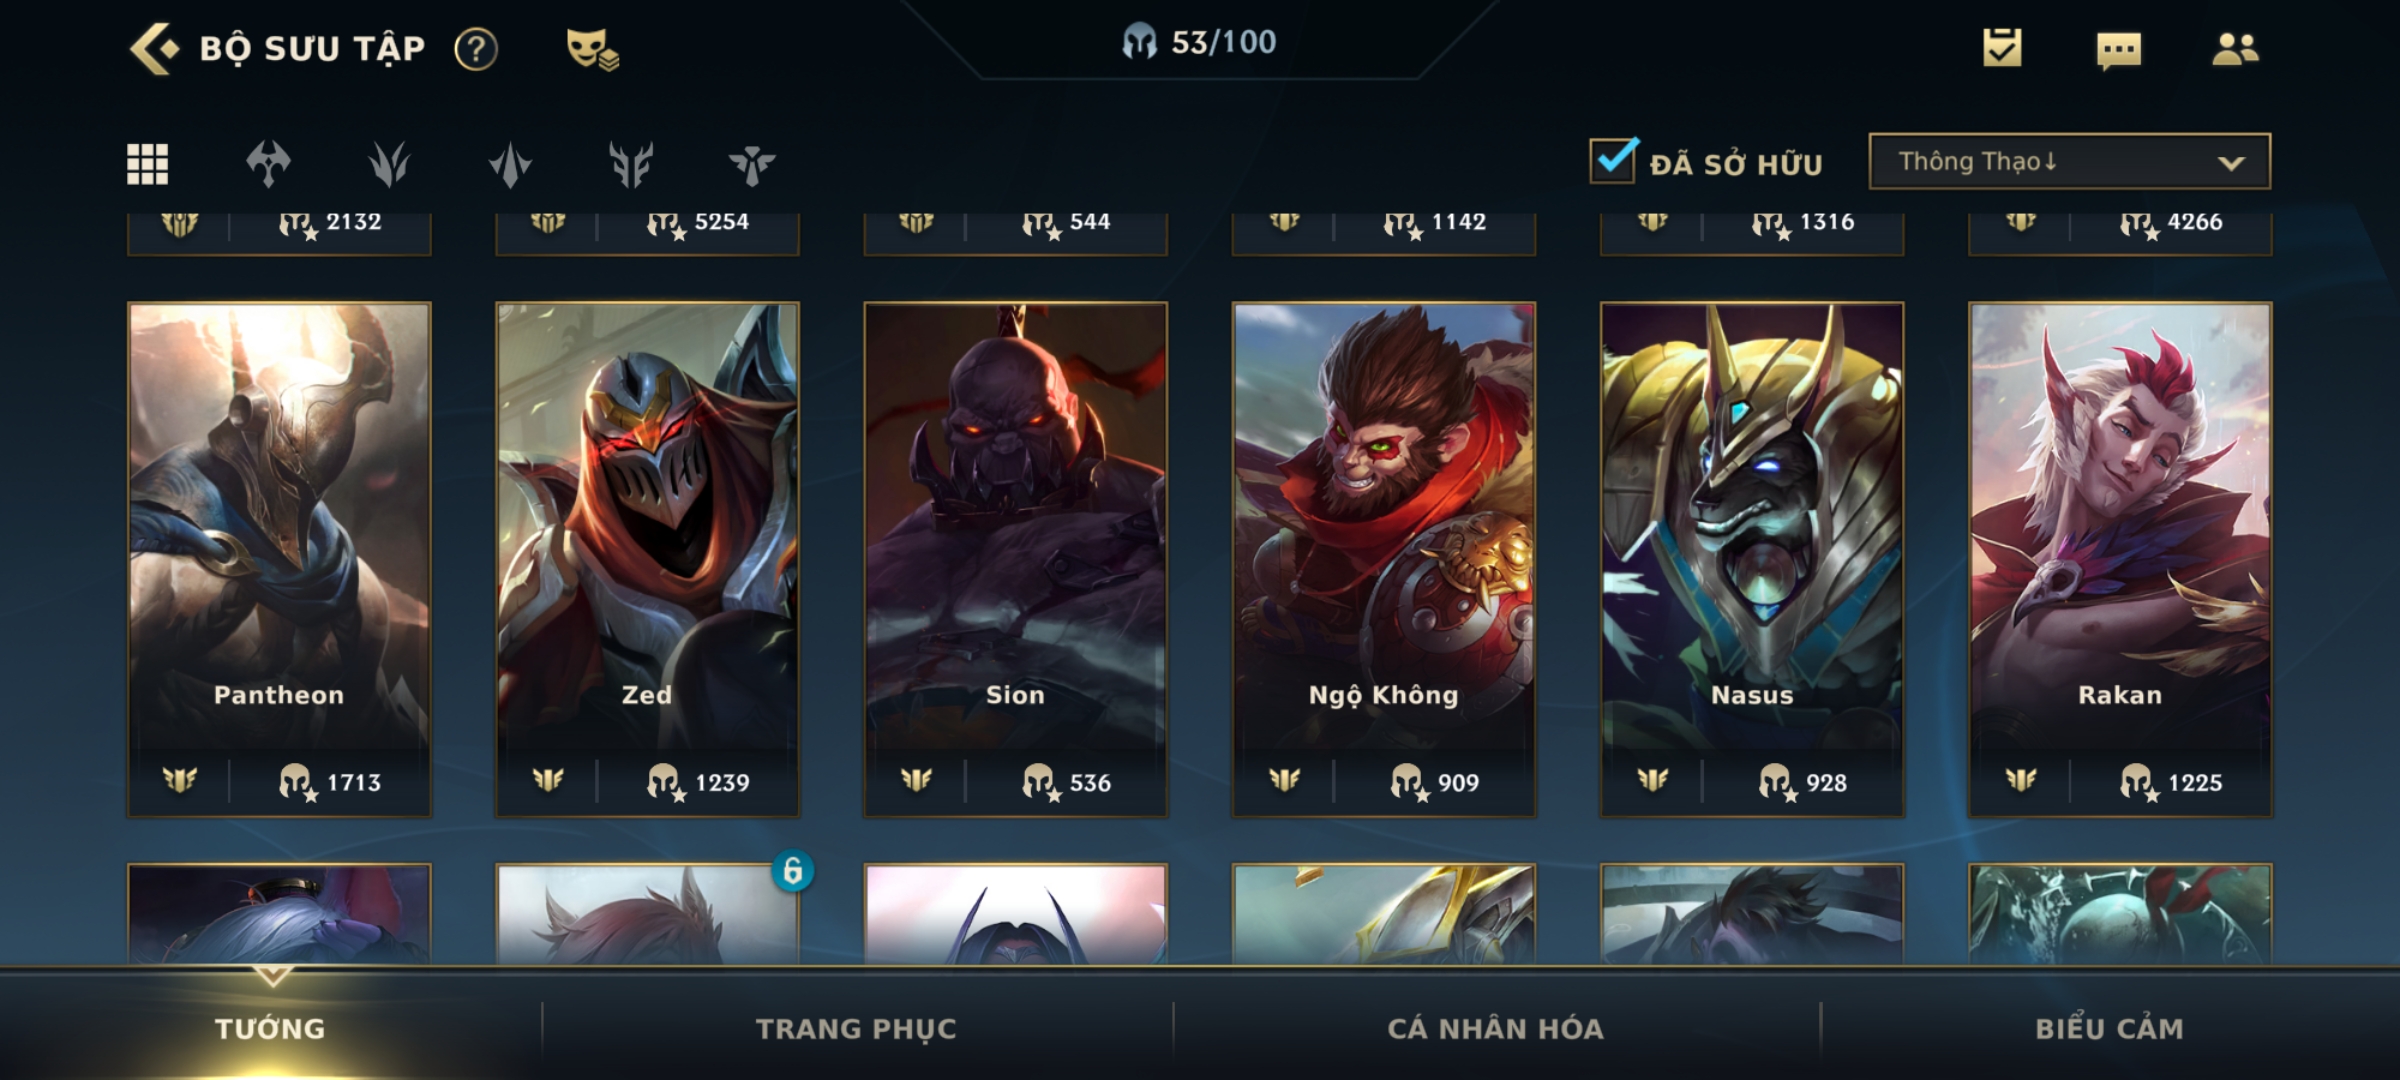
Task: Show all champions with grid filter icon
Action: coord(147,164)
